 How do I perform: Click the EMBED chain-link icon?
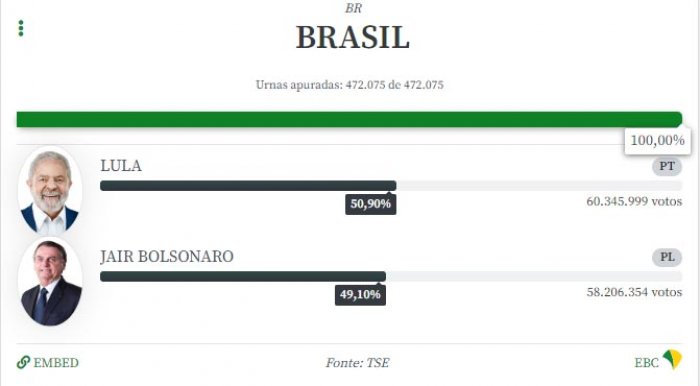pyautogui.click(x=23, y=362)
